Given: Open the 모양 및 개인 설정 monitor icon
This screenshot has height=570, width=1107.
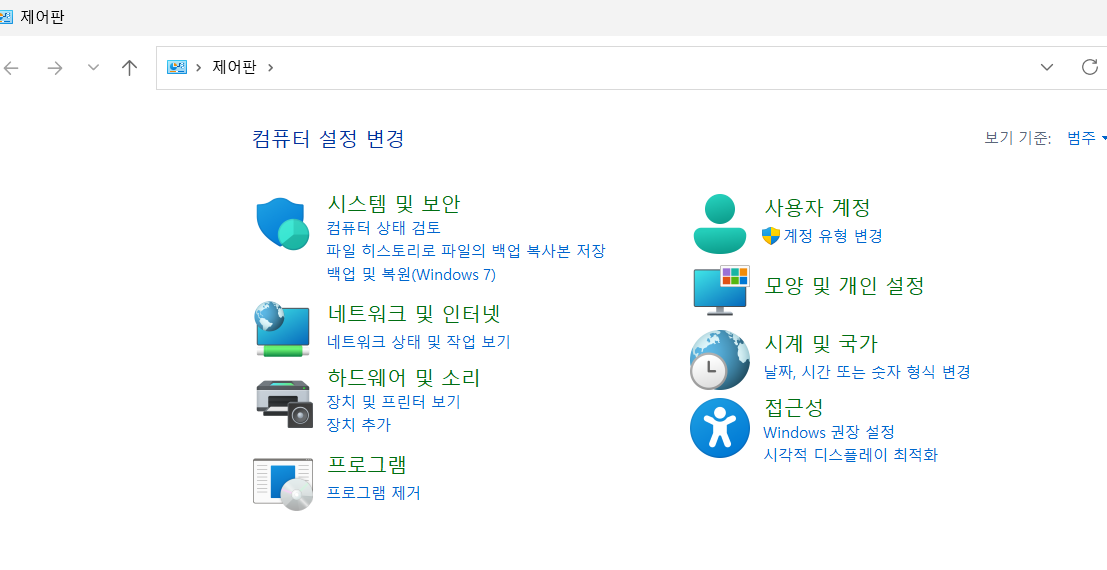Looking at the screenshot, I should coord(721,290).
